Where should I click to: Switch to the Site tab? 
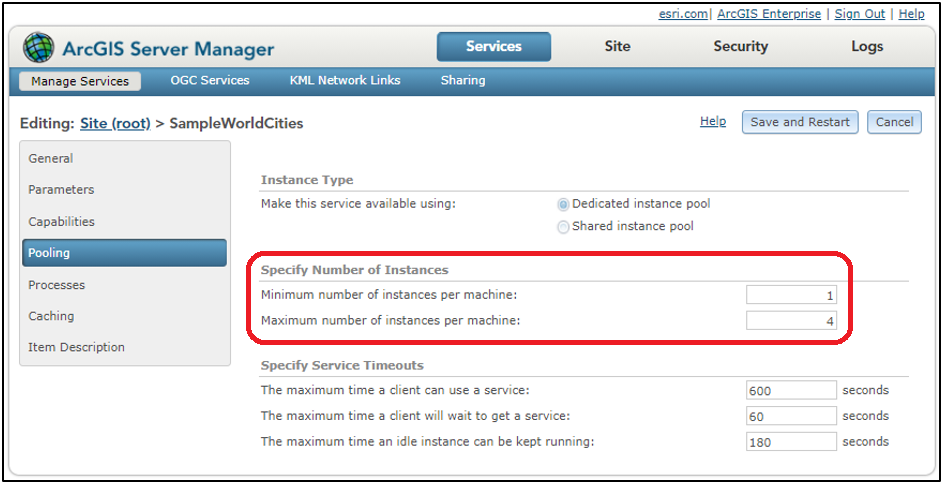tap(618, 47)
